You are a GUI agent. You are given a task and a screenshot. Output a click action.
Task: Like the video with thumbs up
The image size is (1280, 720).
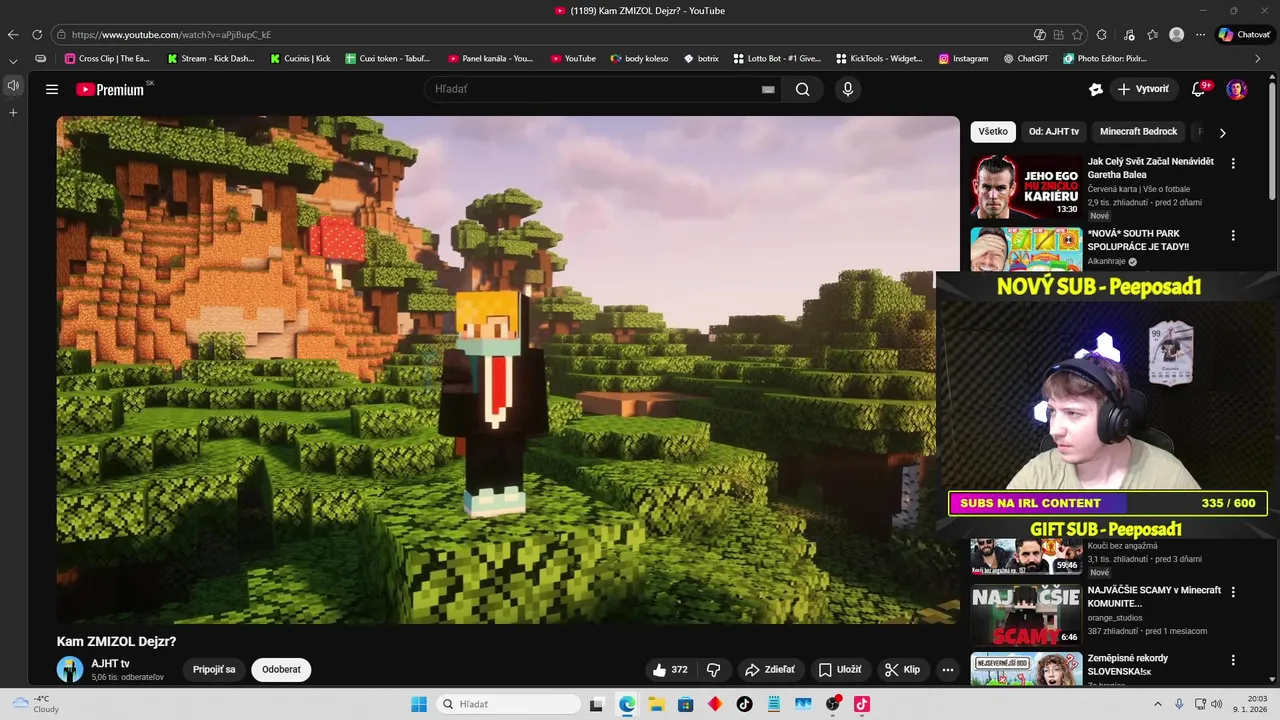670,670
